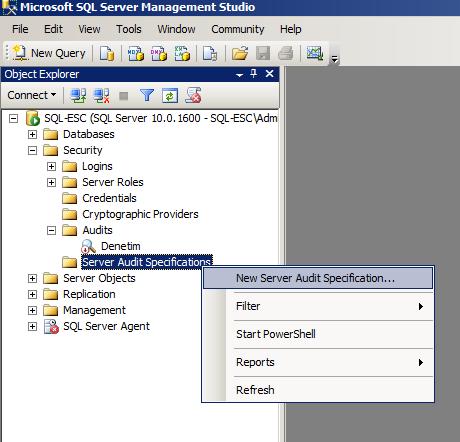Choose Refresh from the context menu

(318, 390)
